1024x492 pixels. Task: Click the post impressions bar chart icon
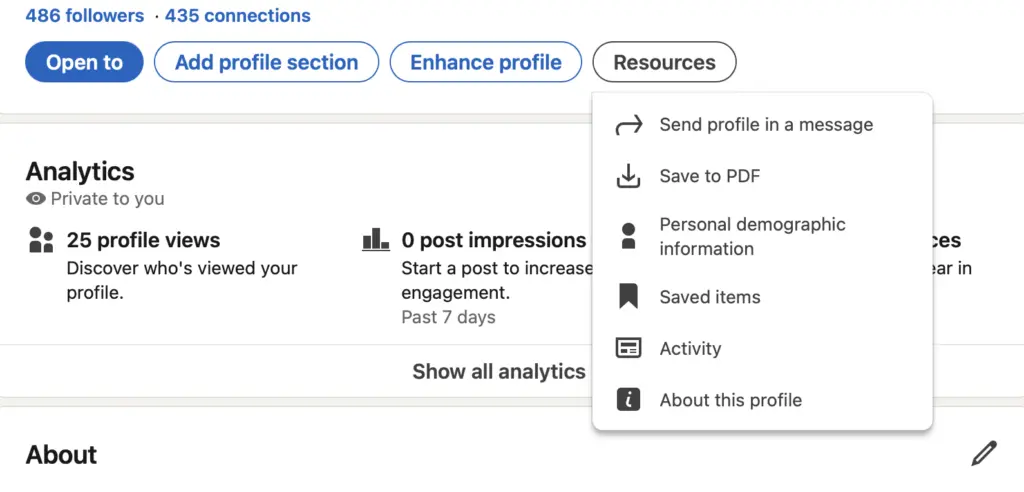click(x=376, y=239)
